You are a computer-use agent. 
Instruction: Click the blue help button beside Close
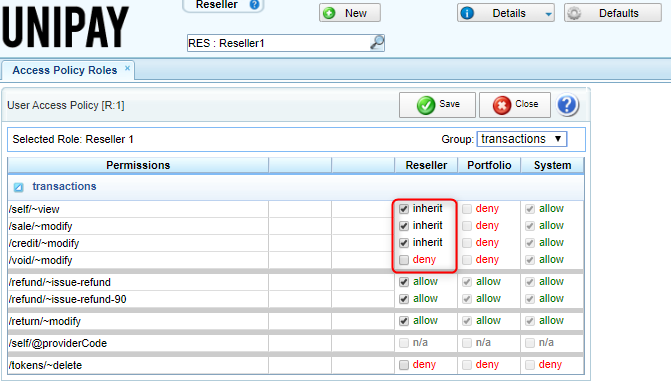[567, 105]
